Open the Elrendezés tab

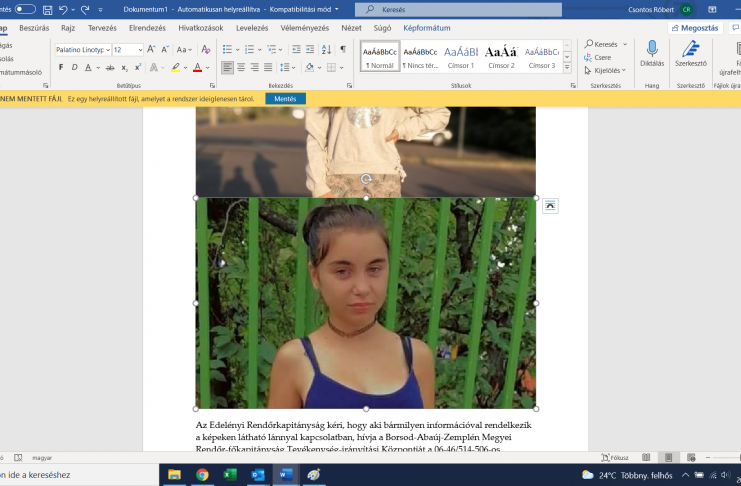147,28
